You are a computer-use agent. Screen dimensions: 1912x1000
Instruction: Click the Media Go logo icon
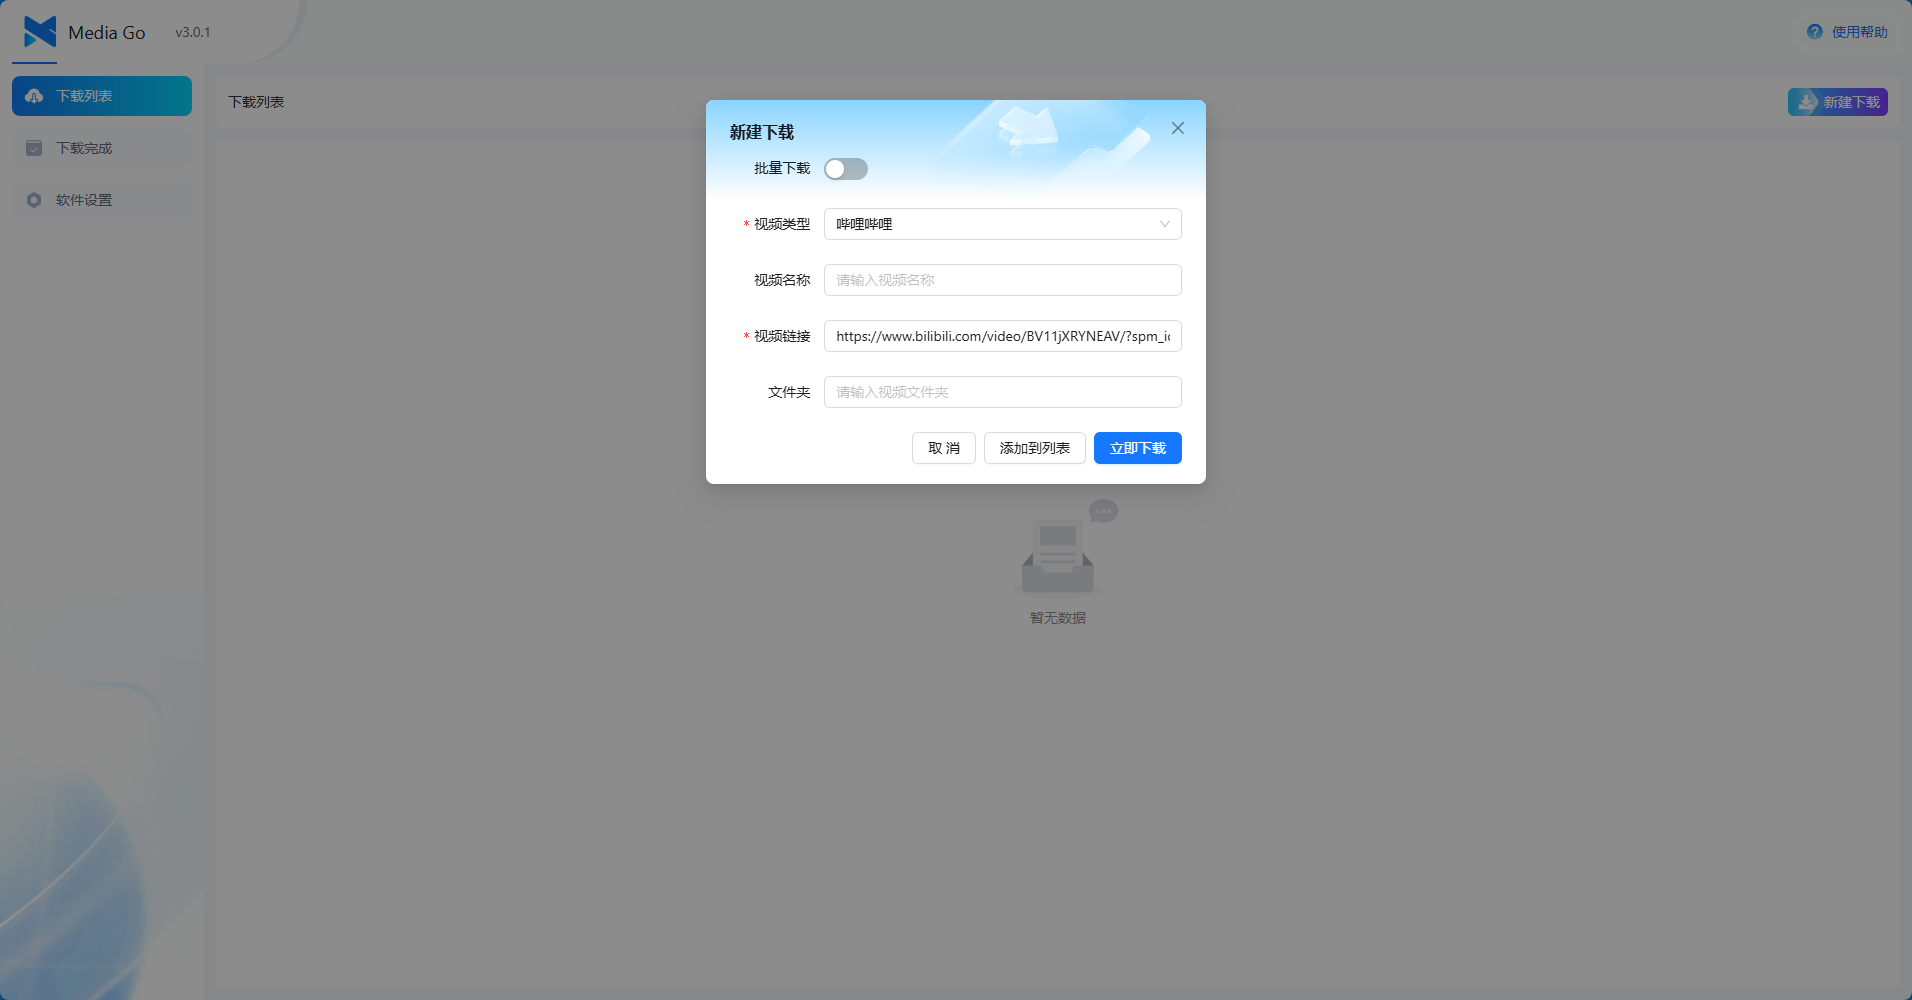40,32
